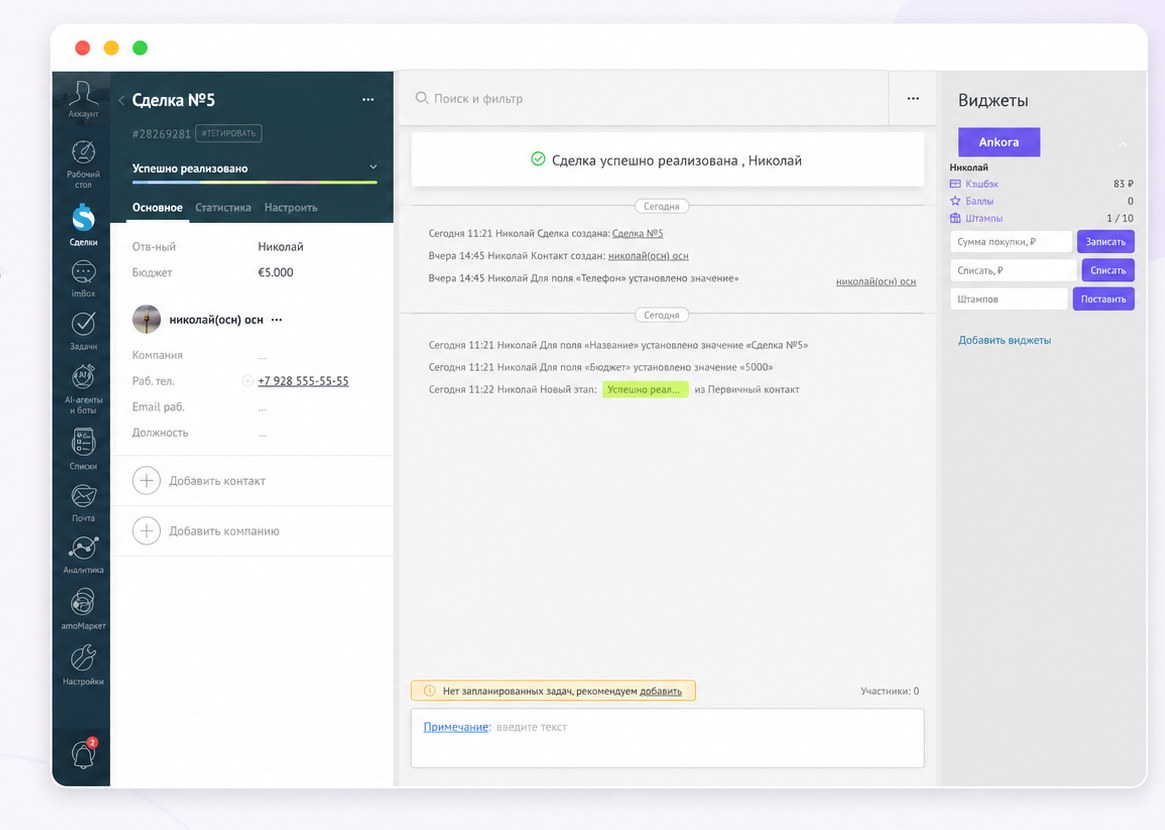
Task: Switch to the Статистика tab
Action: coord(223,207)
